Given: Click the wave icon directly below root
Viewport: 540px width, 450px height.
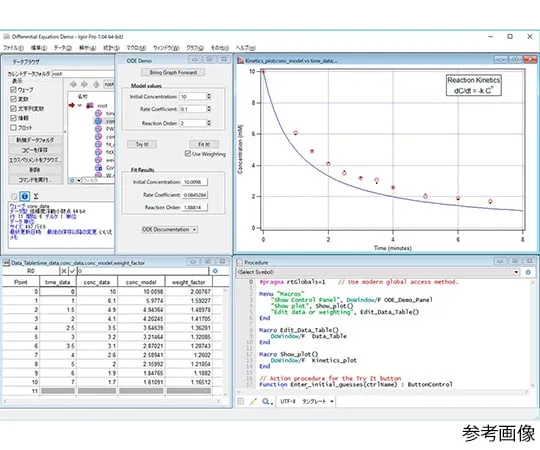Looking at the screenshot, I should pos(98,113).
